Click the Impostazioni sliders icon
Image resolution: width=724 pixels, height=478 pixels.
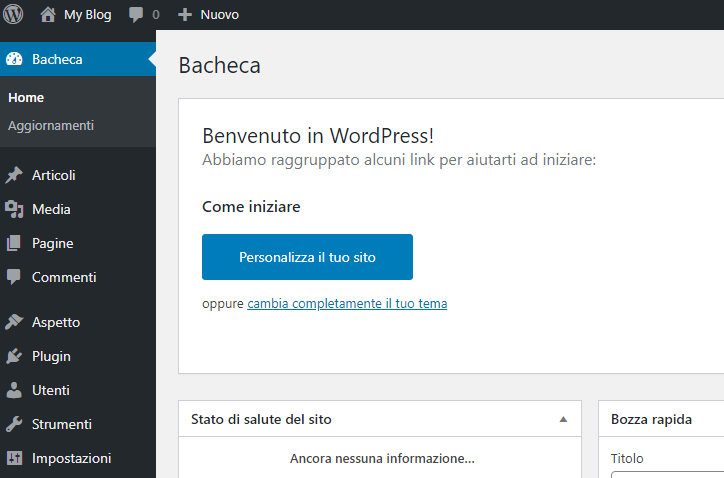coord(14,458)
